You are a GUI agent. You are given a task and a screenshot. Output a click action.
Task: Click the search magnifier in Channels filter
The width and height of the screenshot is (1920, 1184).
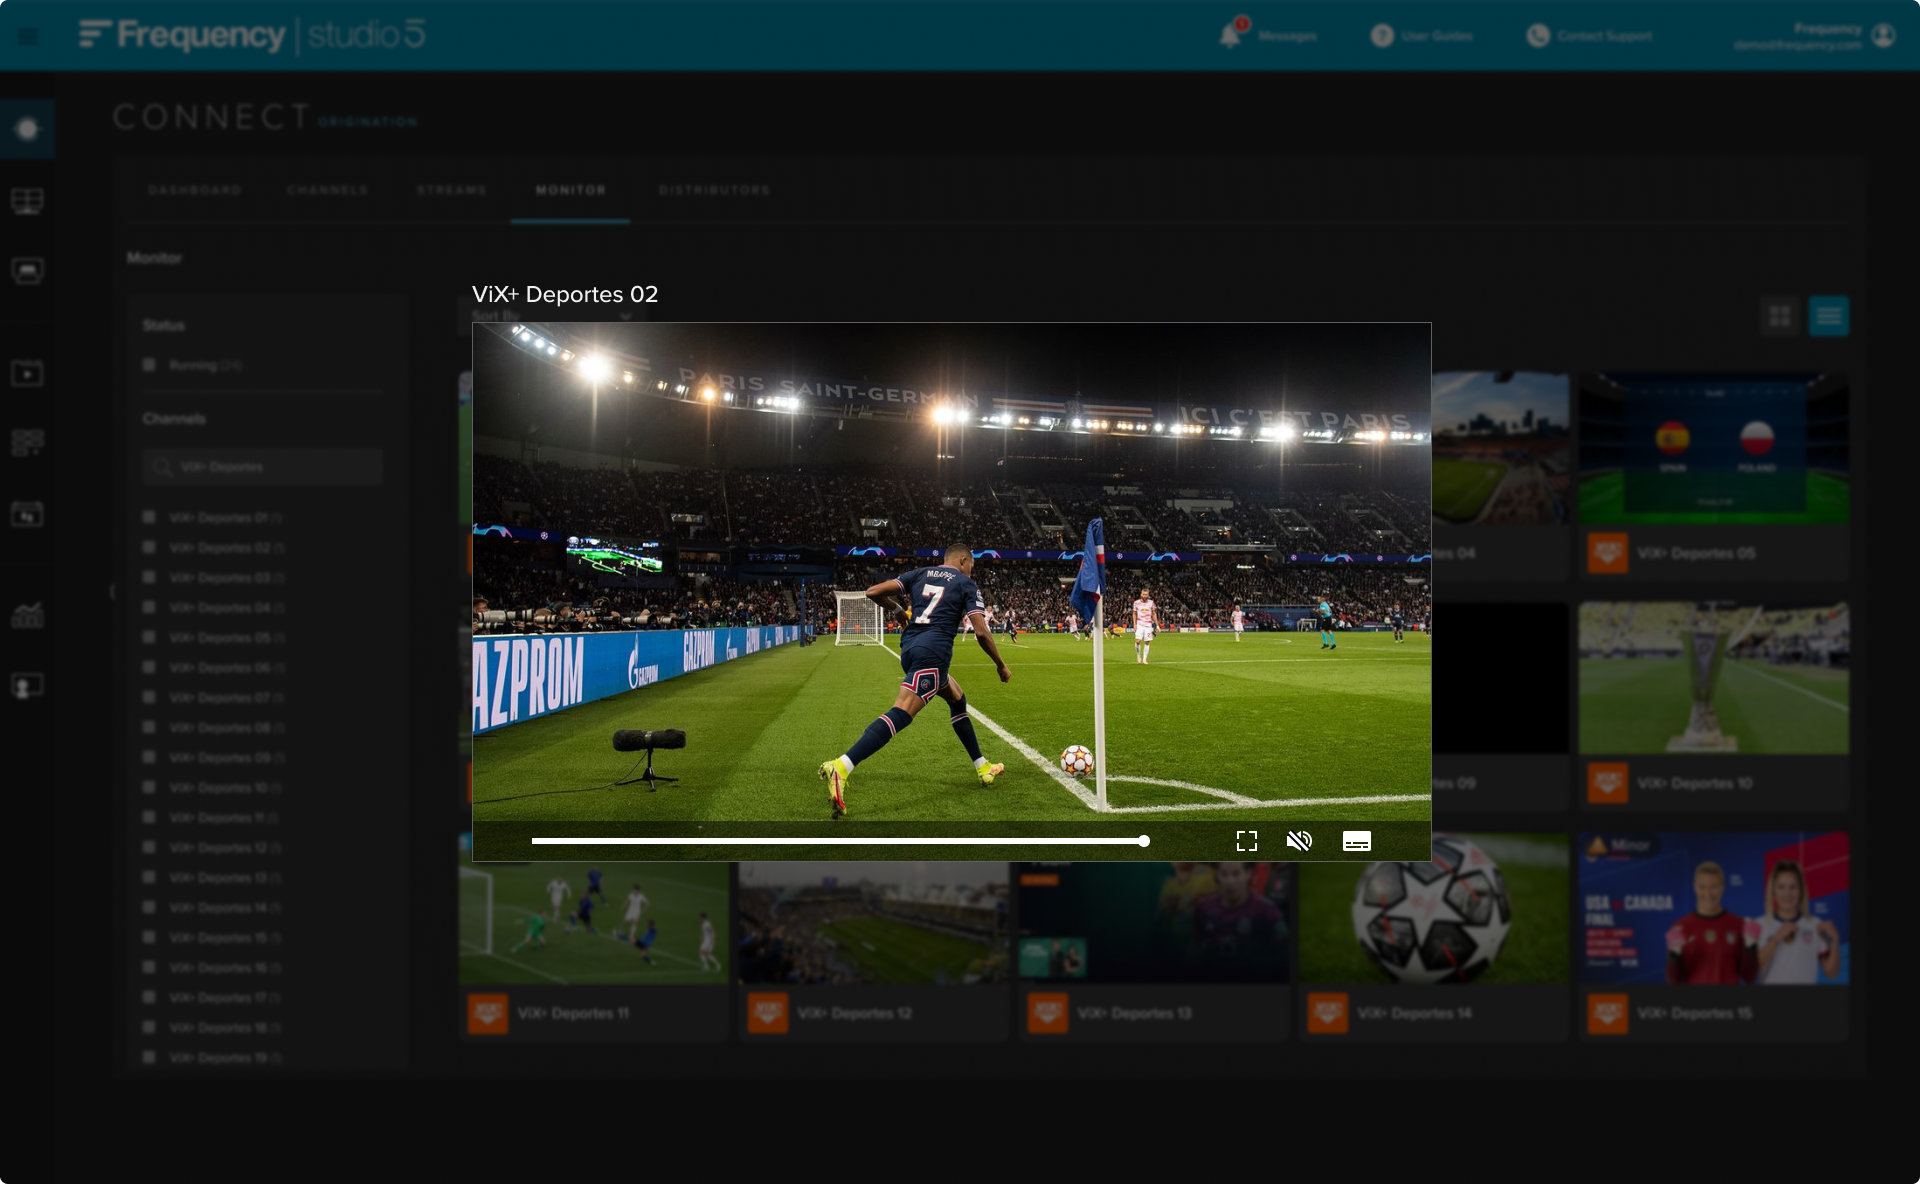click(x=162, y=467)
